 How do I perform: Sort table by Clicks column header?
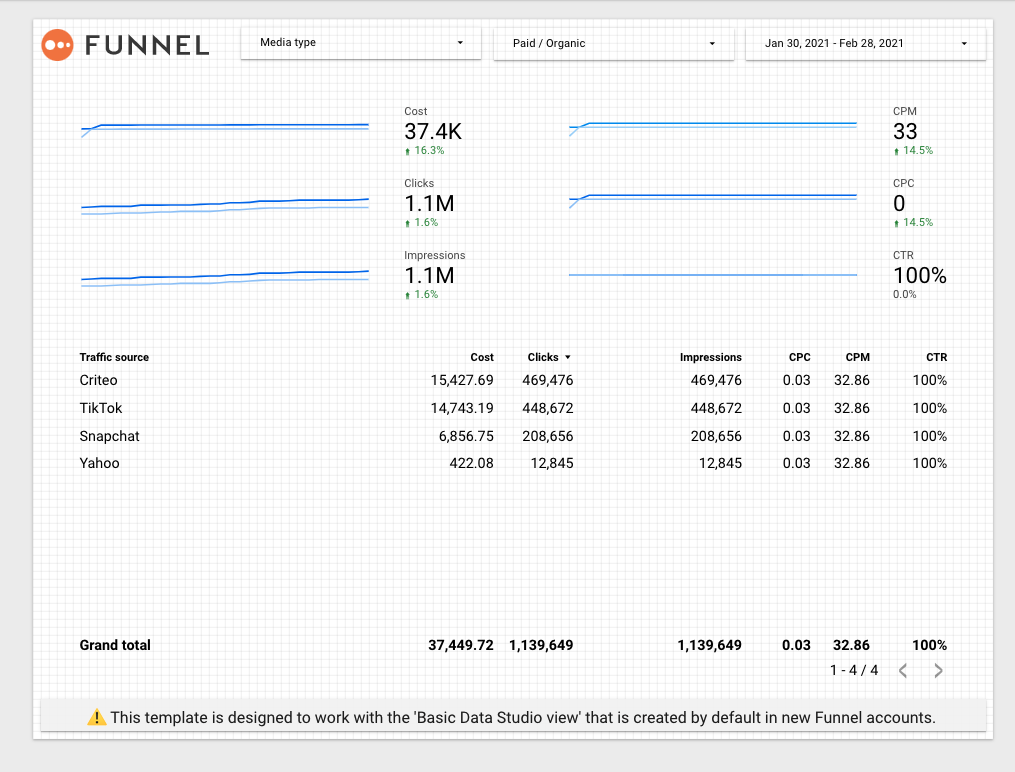point(542,357)
